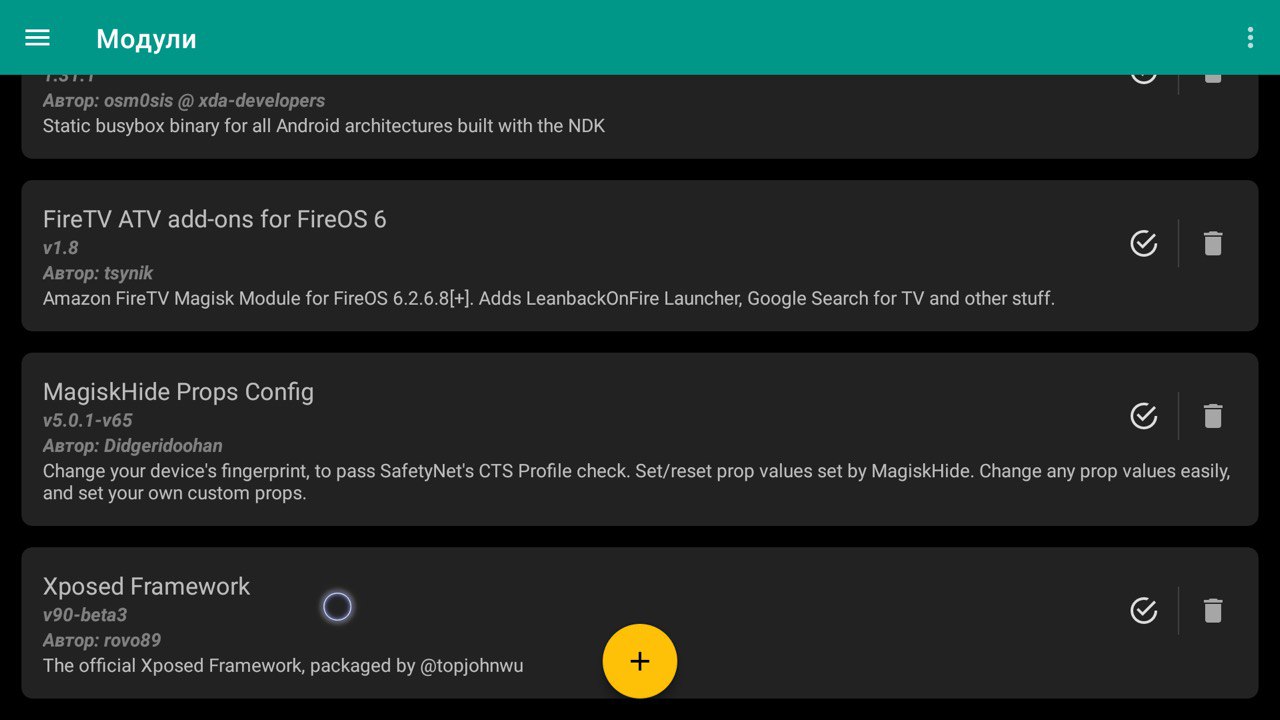Open the hamburger navigation menu
Viewport: 1280px width, 720px height.
tap(37, 38)
